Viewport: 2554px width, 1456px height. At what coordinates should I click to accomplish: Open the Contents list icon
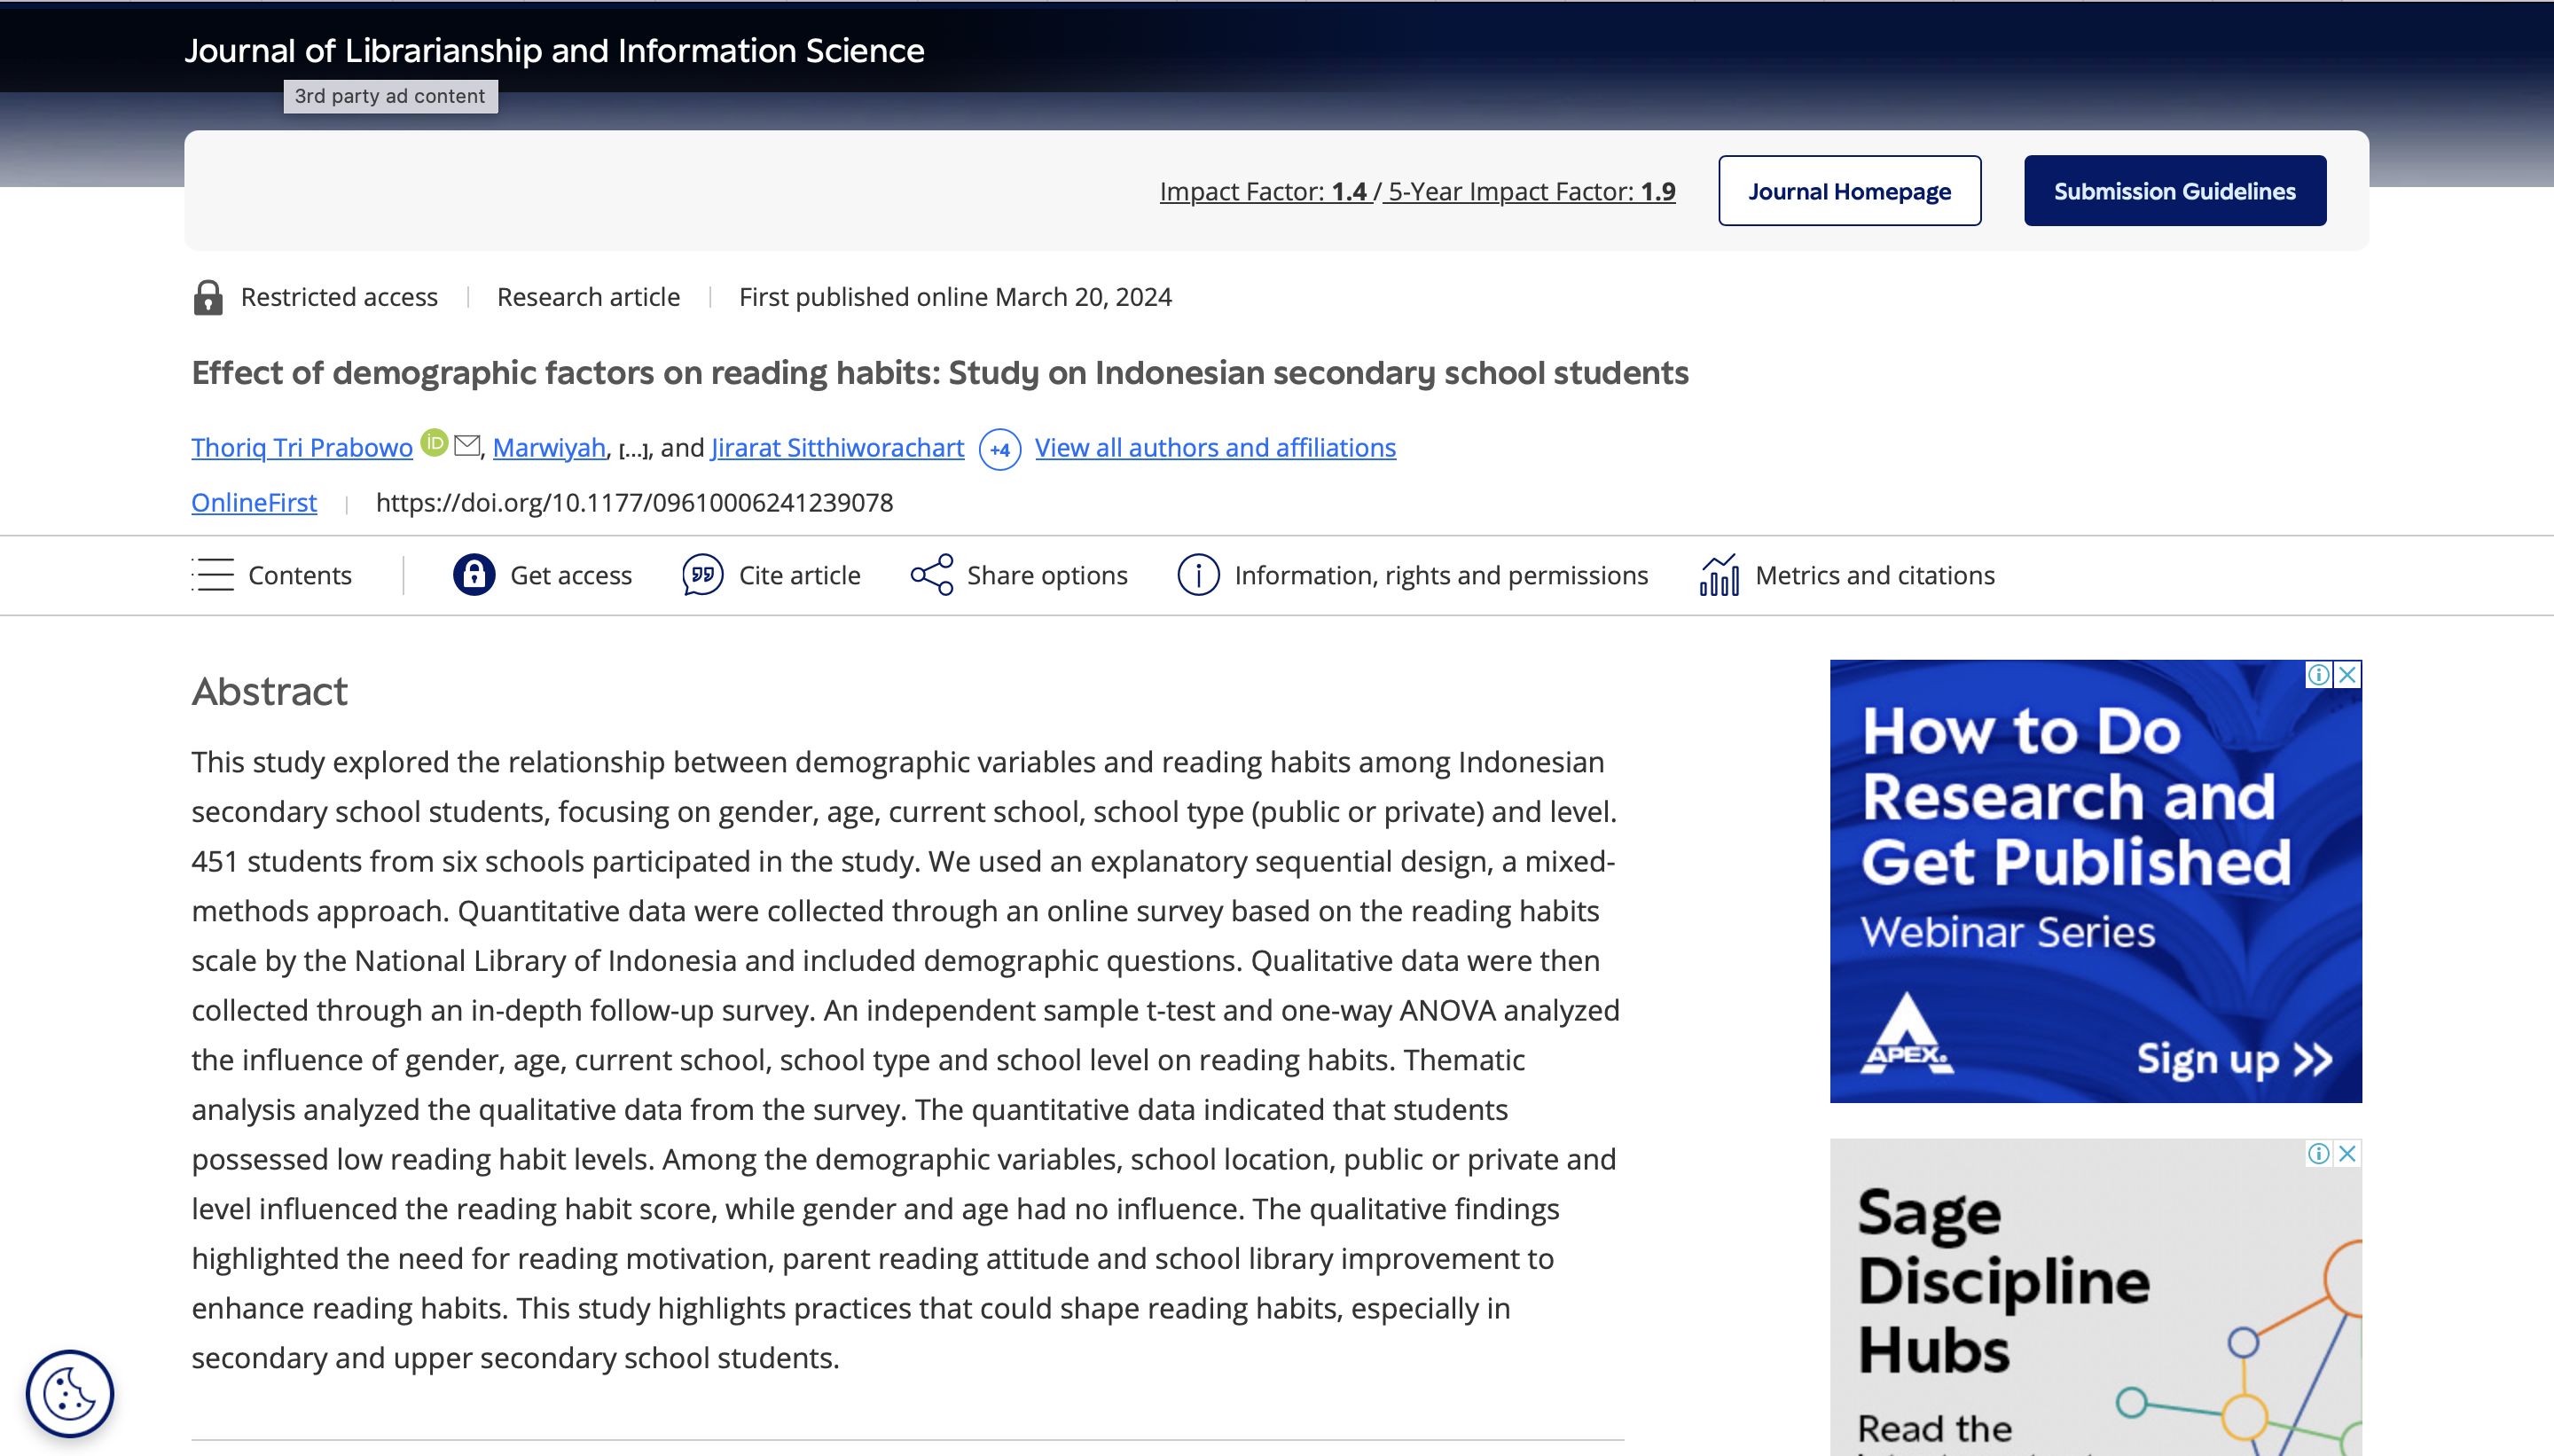[x=213, y=575]
